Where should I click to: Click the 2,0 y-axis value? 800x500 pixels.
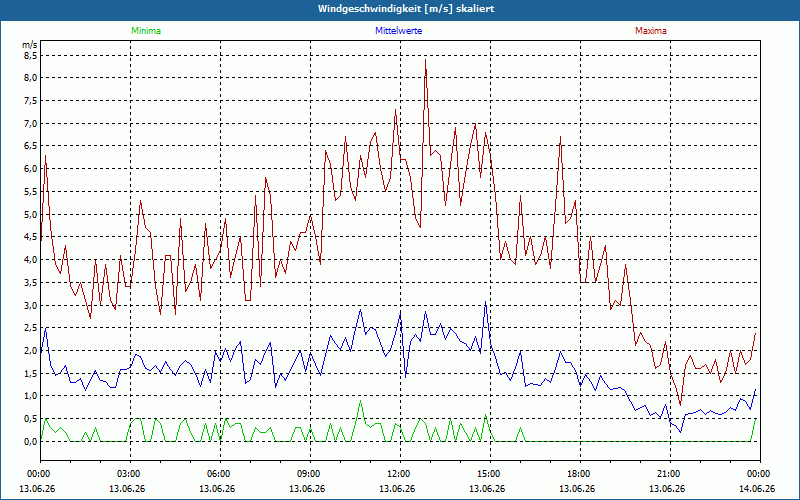click(x=30, y=351)
